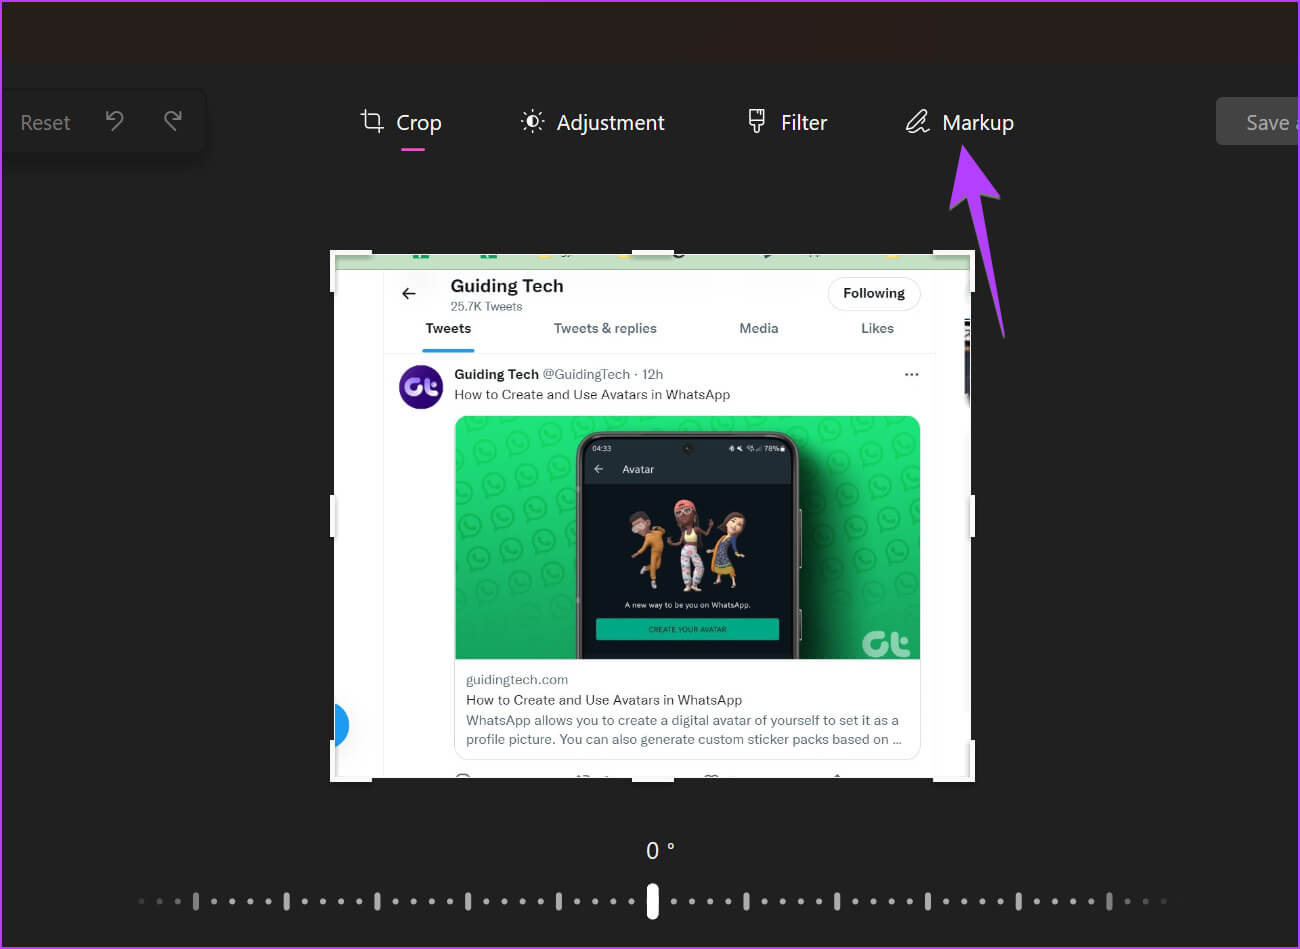Click the Guiding Tech avatar logo
Image resolution: width=1300 pixels, height=949 pixels.
[x=421, y=387]
